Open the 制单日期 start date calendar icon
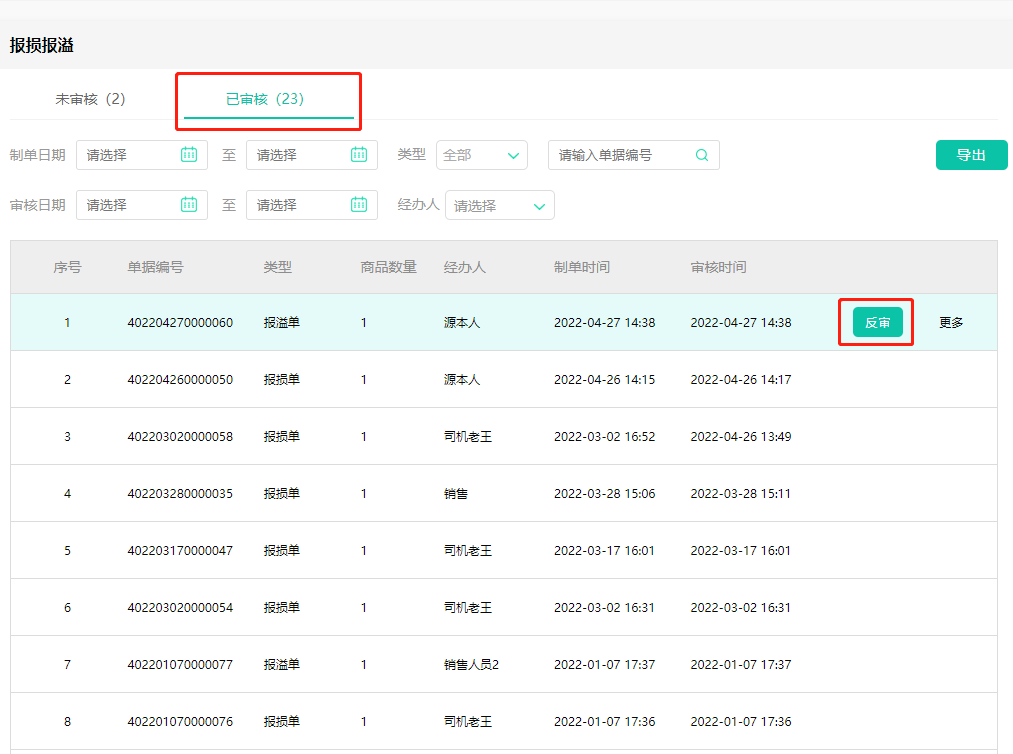Screen dimensions: 1013x754 pyautogui.click(x=191, y=155)
